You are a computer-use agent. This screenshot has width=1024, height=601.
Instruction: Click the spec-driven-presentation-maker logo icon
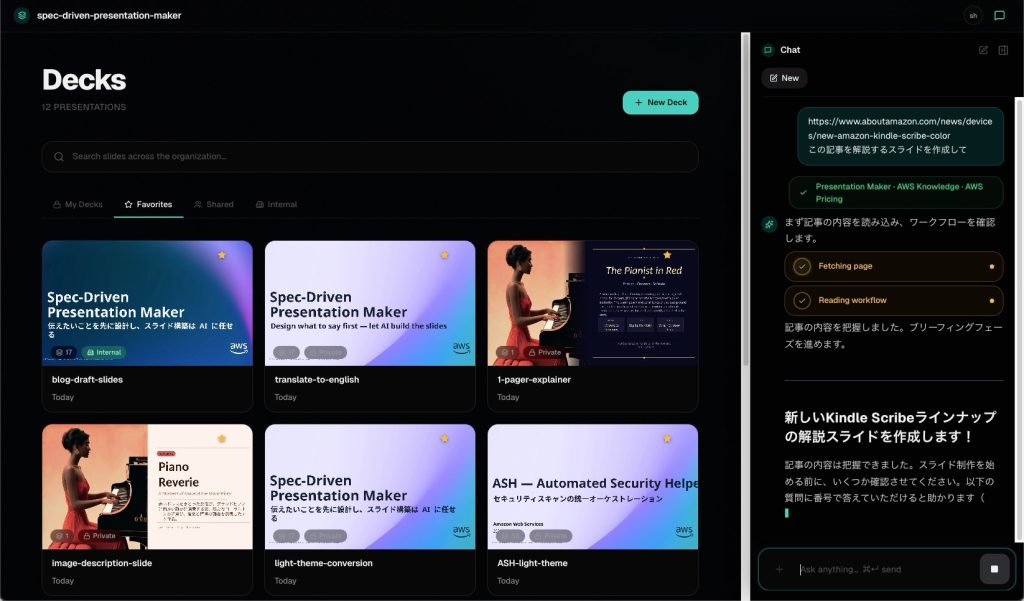(20, 15)
